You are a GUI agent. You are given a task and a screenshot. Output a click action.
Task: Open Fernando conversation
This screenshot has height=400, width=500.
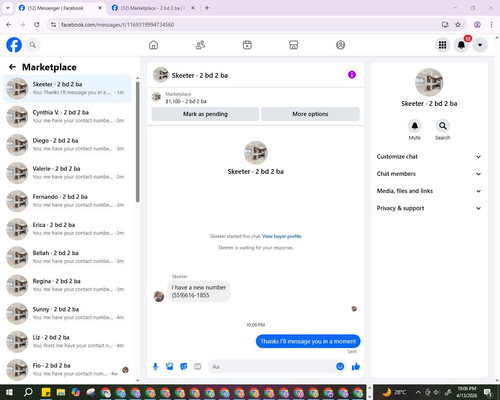click(x=68, y=201)
